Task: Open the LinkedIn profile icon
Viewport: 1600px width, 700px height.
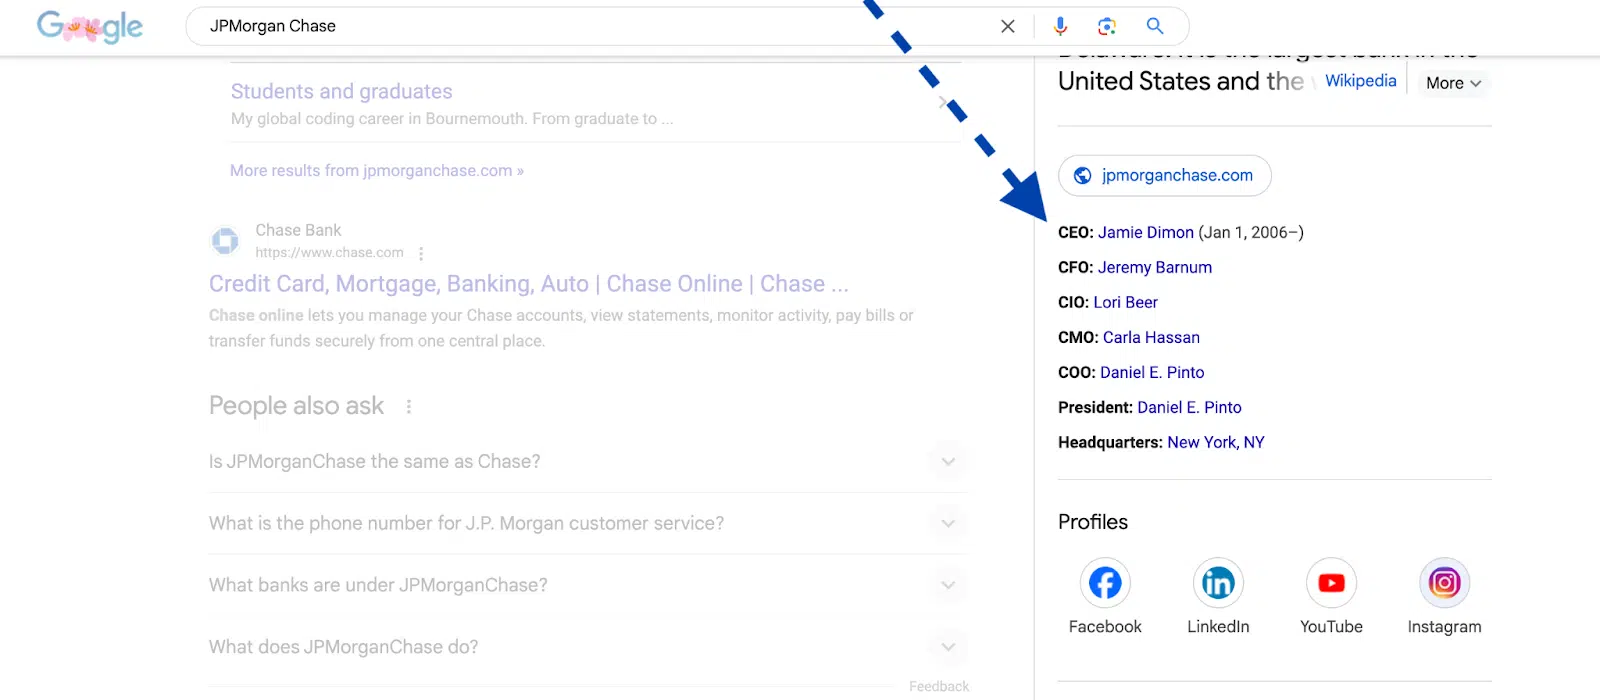Action: 1218,583
